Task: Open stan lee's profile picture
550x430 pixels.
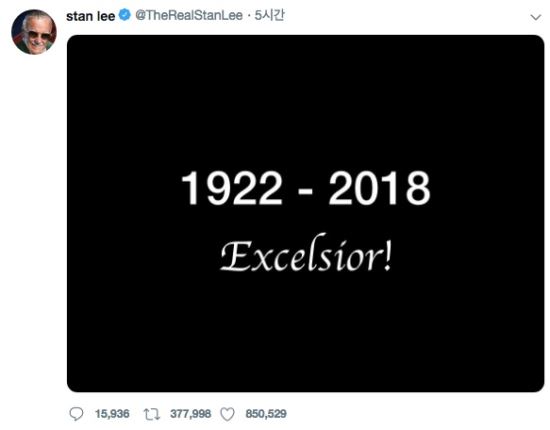Action: [34, 32]
